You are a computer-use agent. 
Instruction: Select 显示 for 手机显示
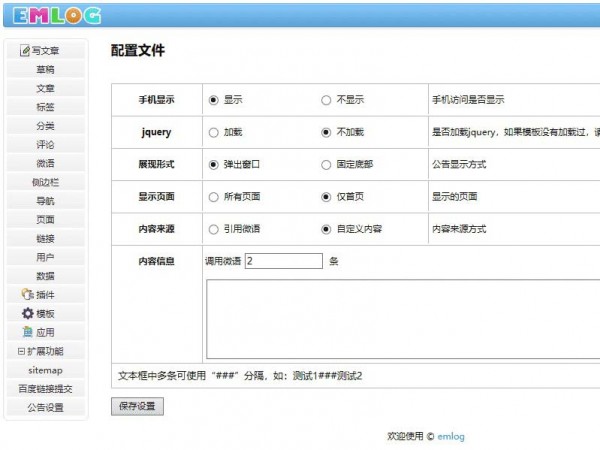click(214, 100)
